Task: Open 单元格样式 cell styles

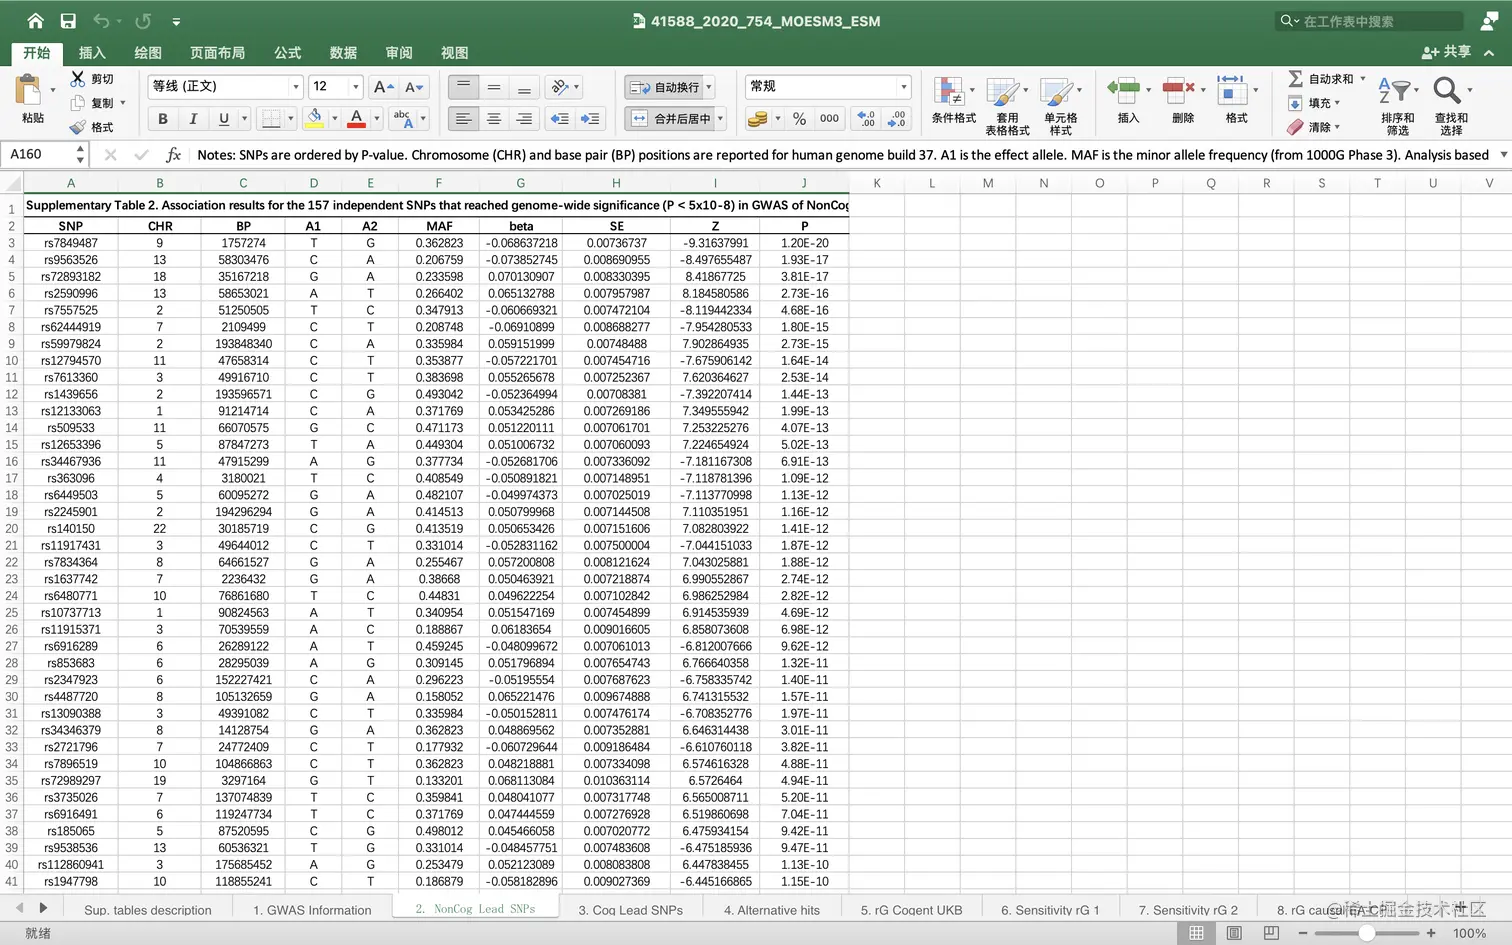Action: tap(1060, 105)
